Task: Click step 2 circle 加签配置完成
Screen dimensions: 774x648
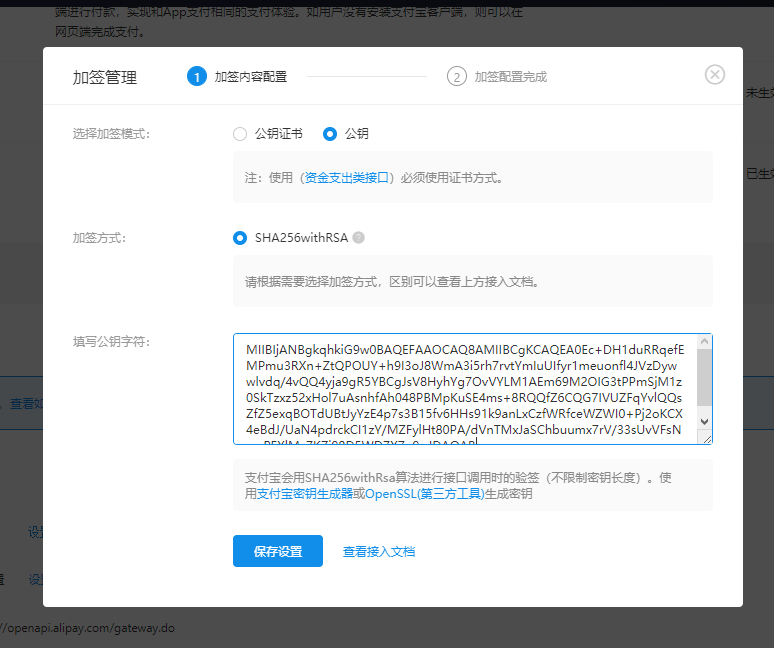Action: coord(457,76)
